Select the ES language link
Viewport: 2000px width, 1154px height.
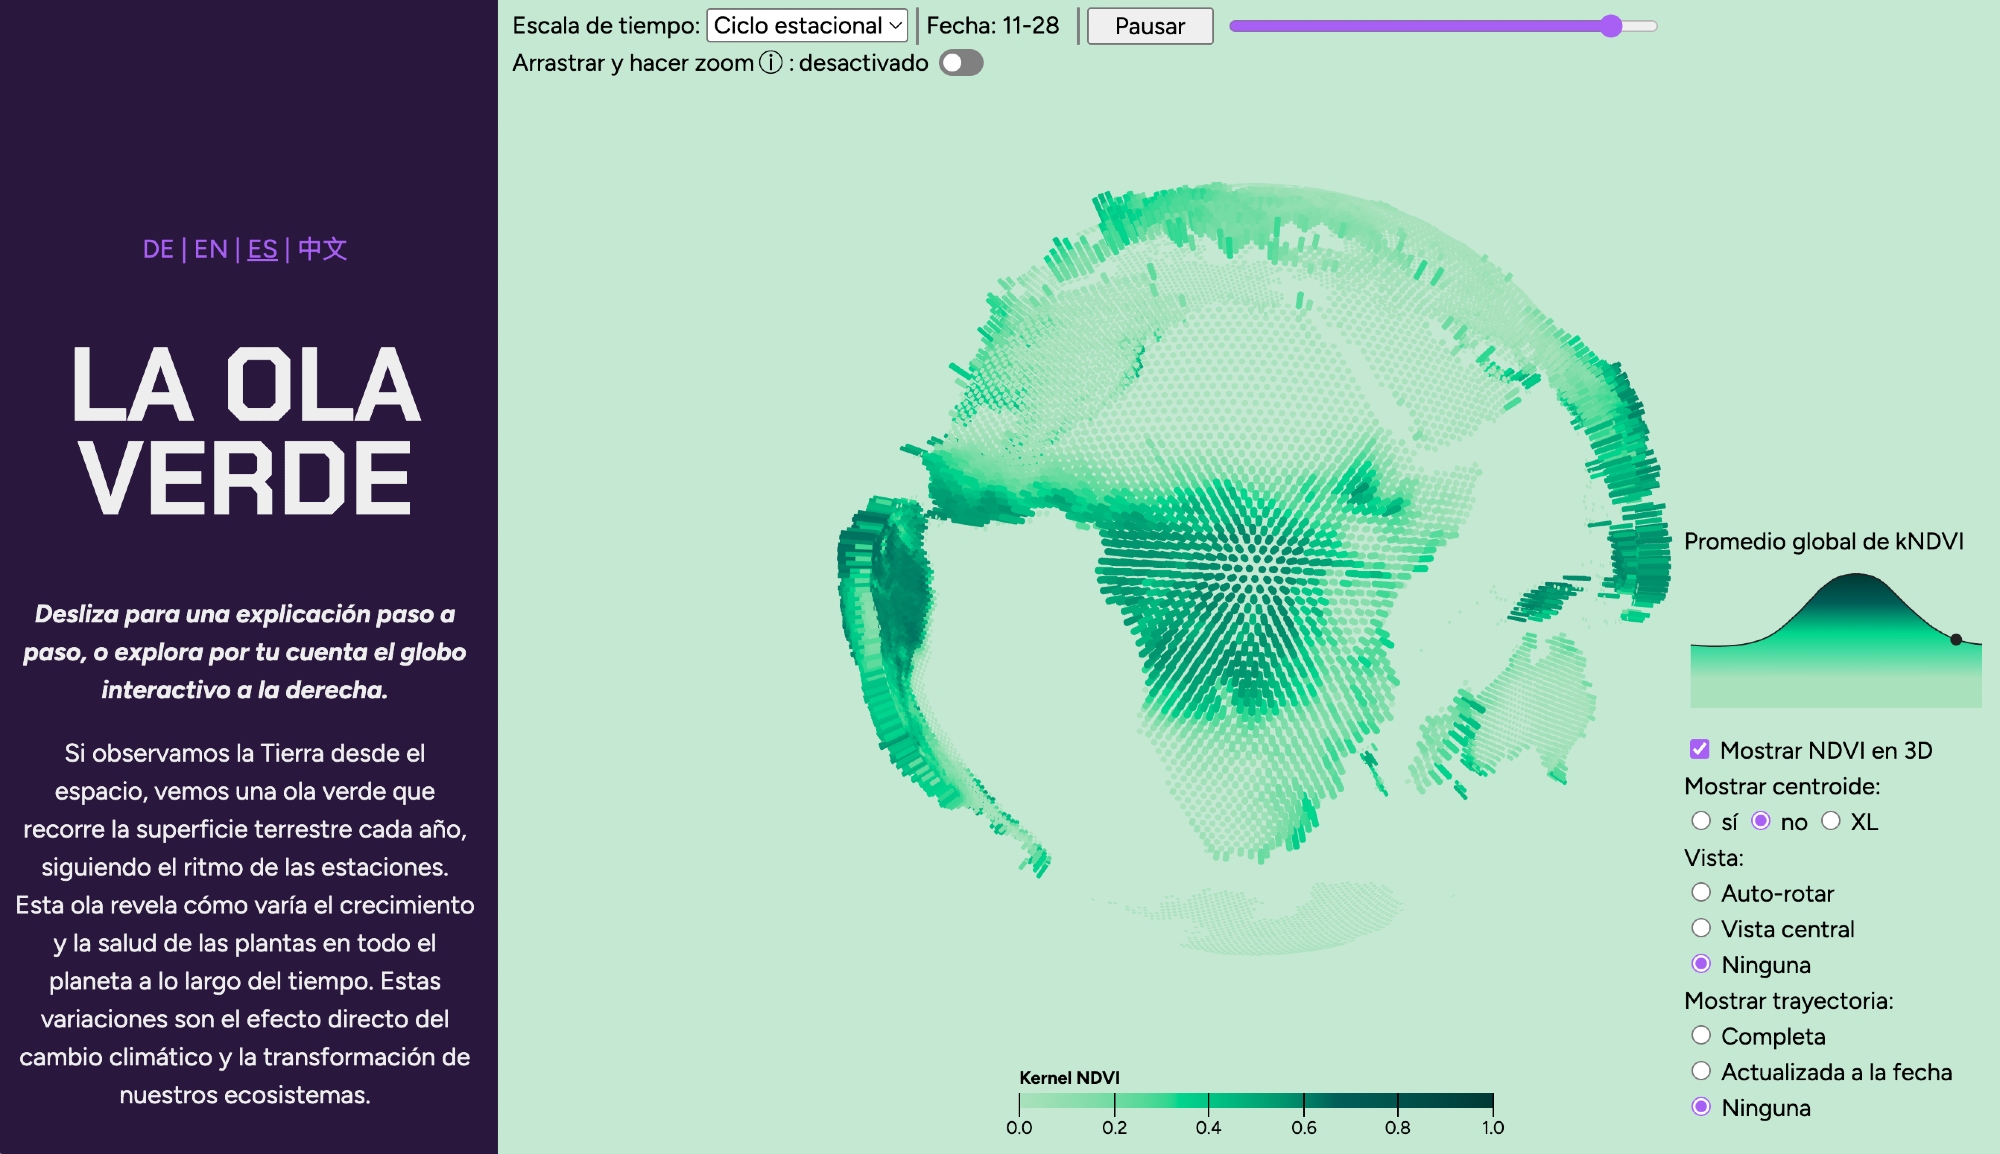coord(262,249)
